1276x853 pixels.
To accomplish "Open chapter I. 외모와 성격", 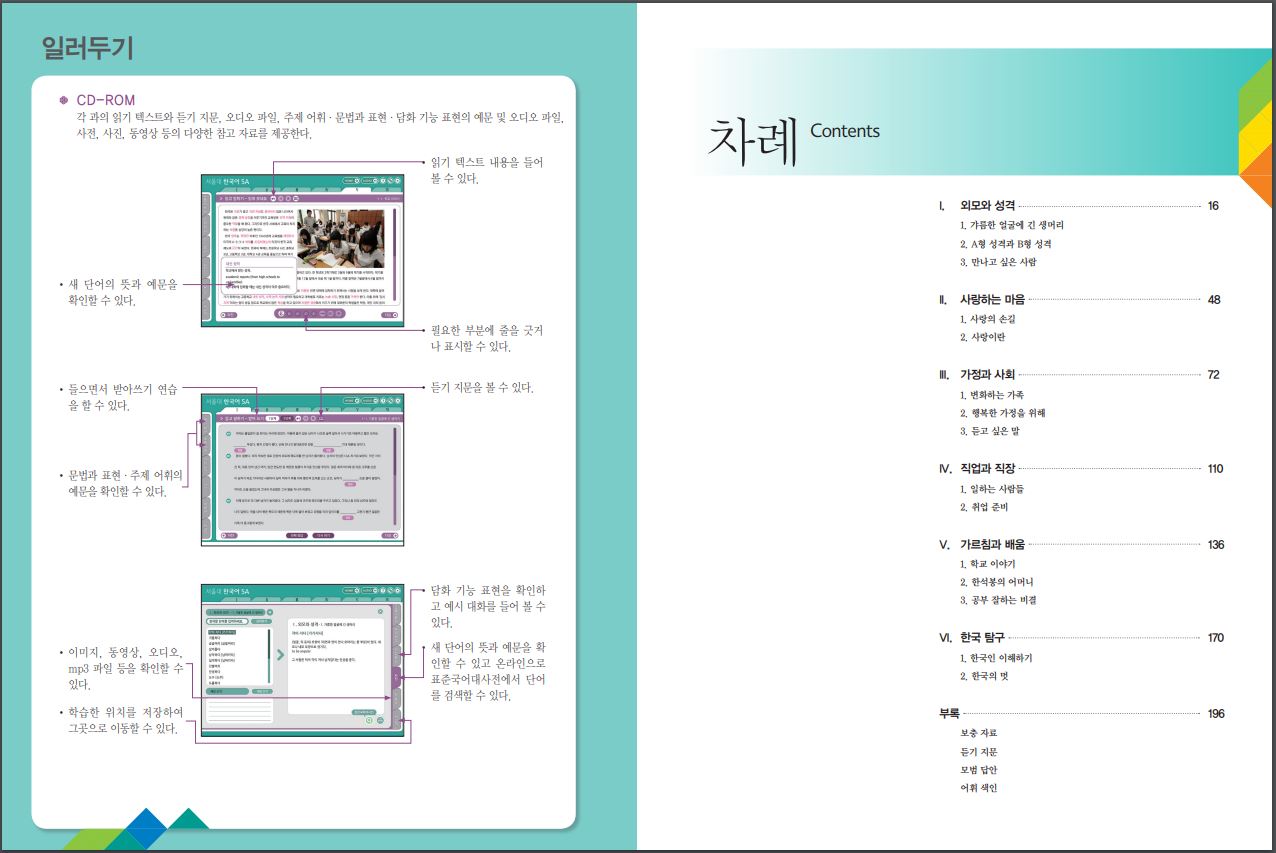I will tap(987, 206).
